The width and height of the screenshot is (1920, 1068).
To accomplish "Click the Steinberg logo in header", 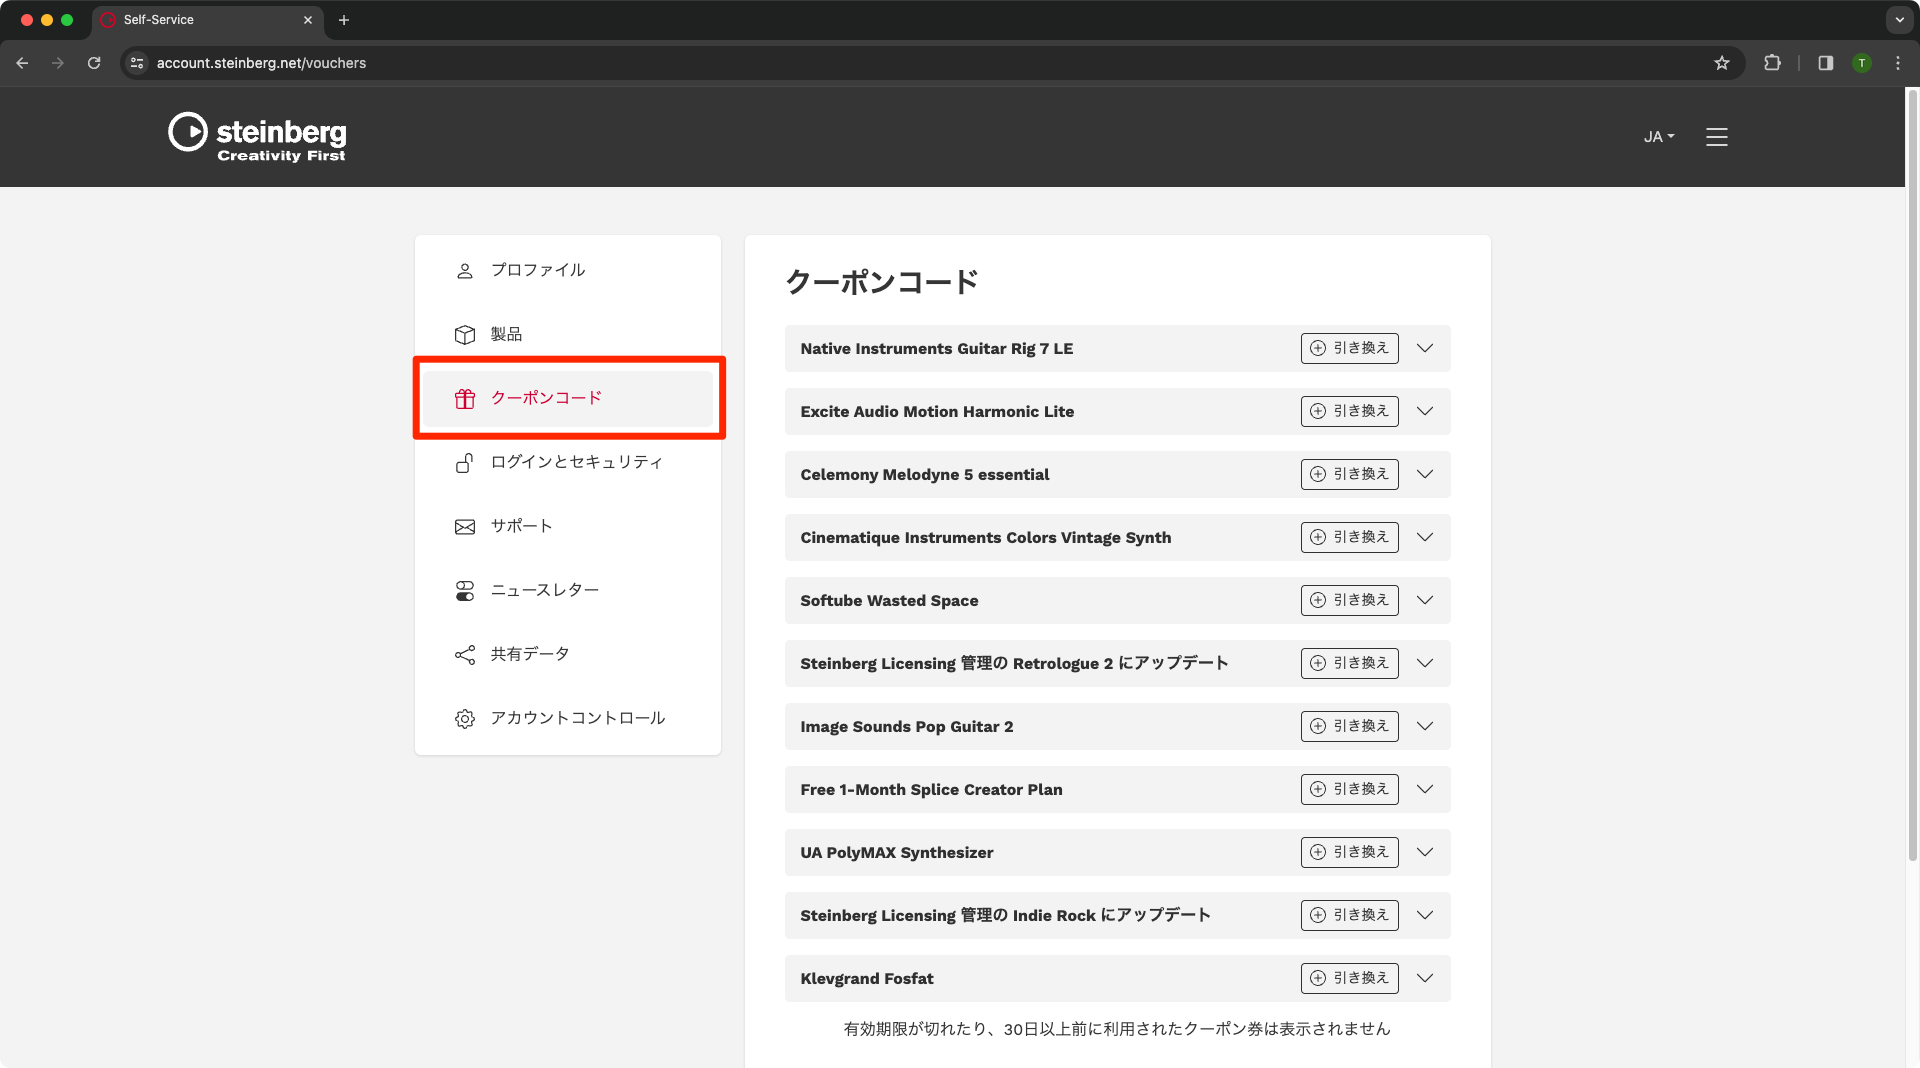I will [257, 137].
